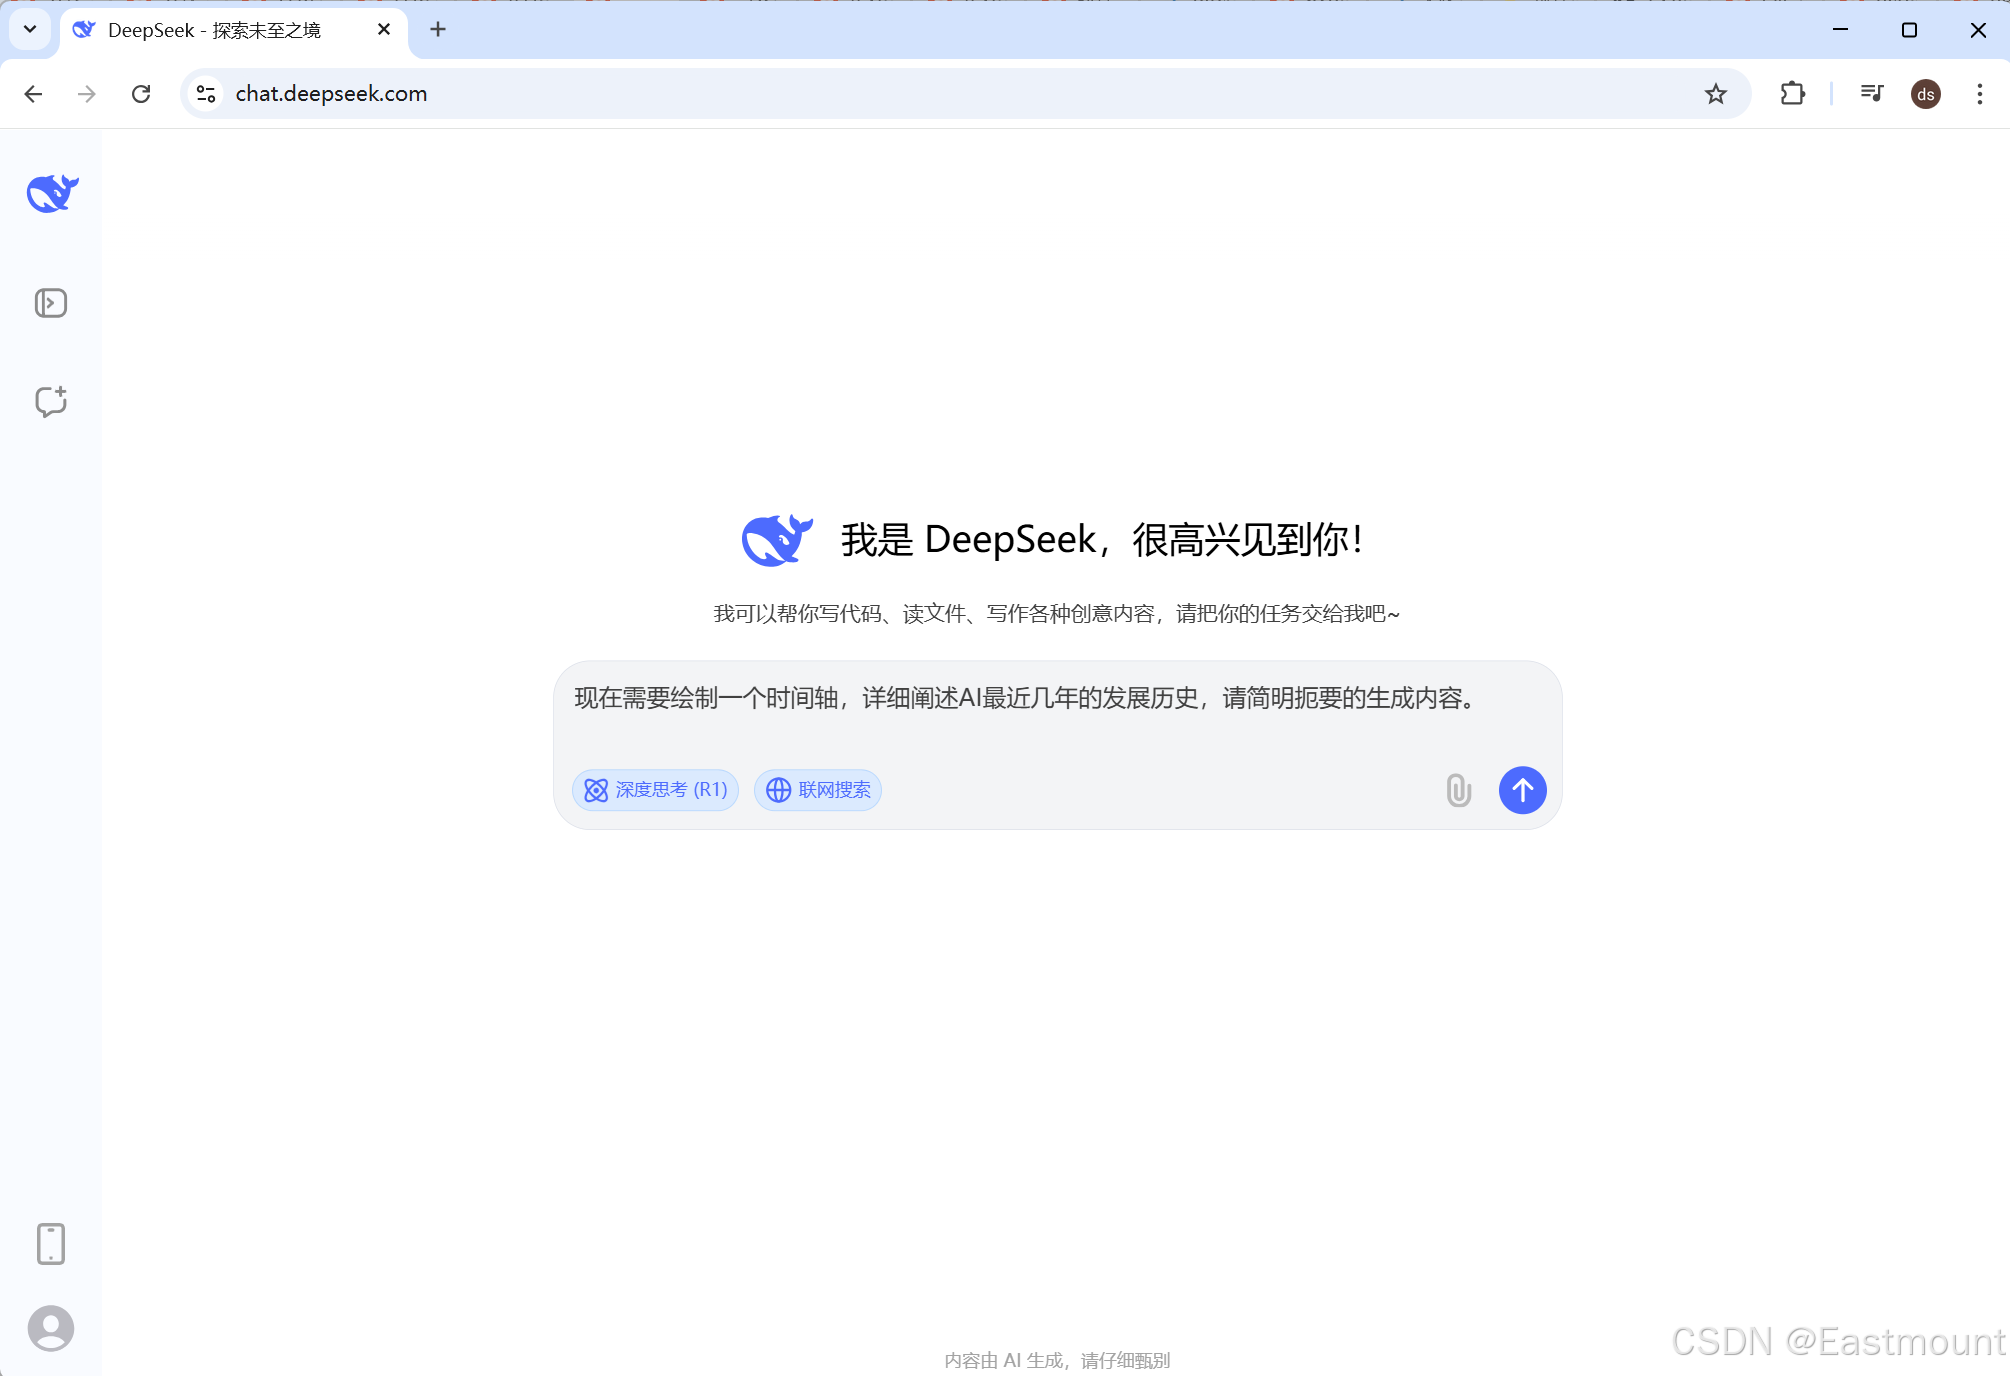The width and height of the screenshot is (2010, 1376).
Task: Open a new browser tab
Action: [x=438, y=30]
